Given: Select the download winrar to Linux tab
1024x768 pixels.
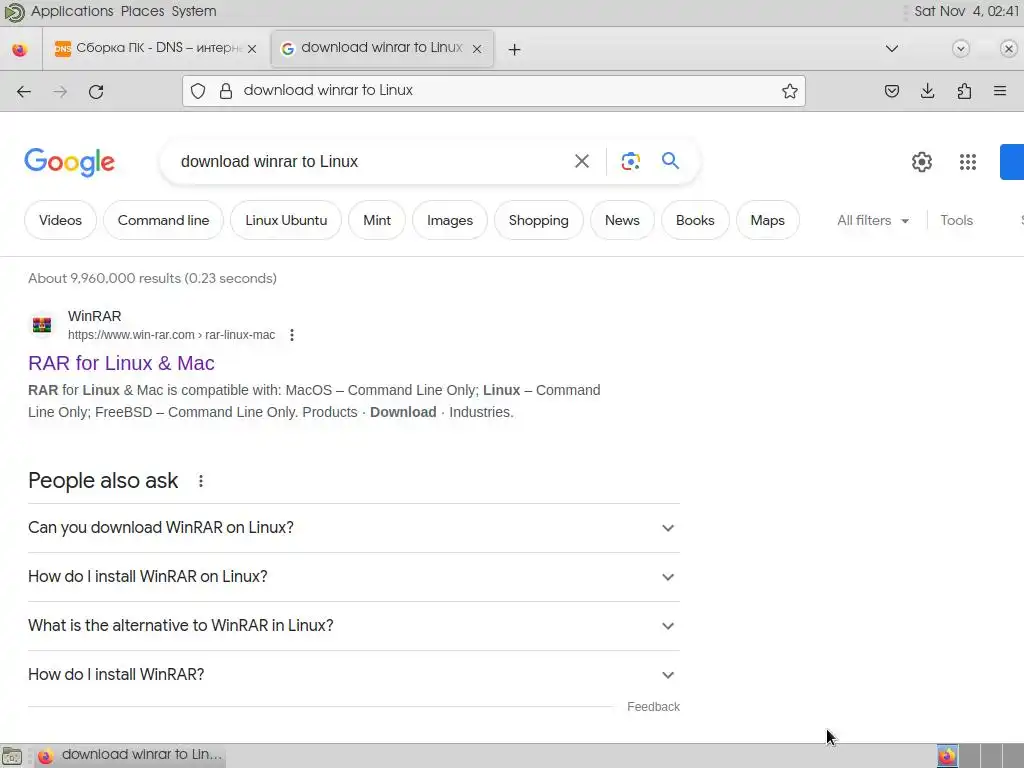Looking at the screenshot, I should click(382, 48).
